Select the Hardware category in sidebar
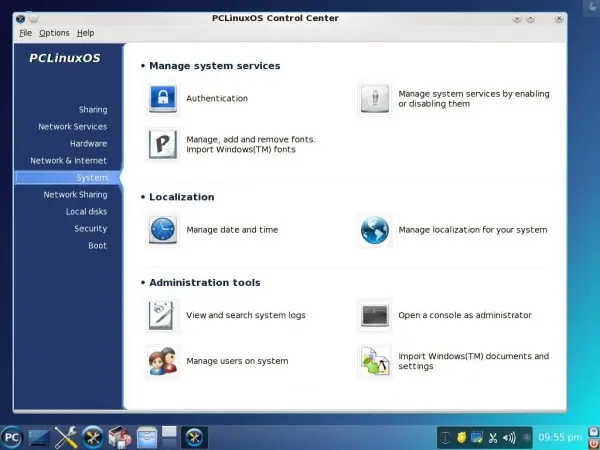This screenshot has height=450, width=600. 88,144
